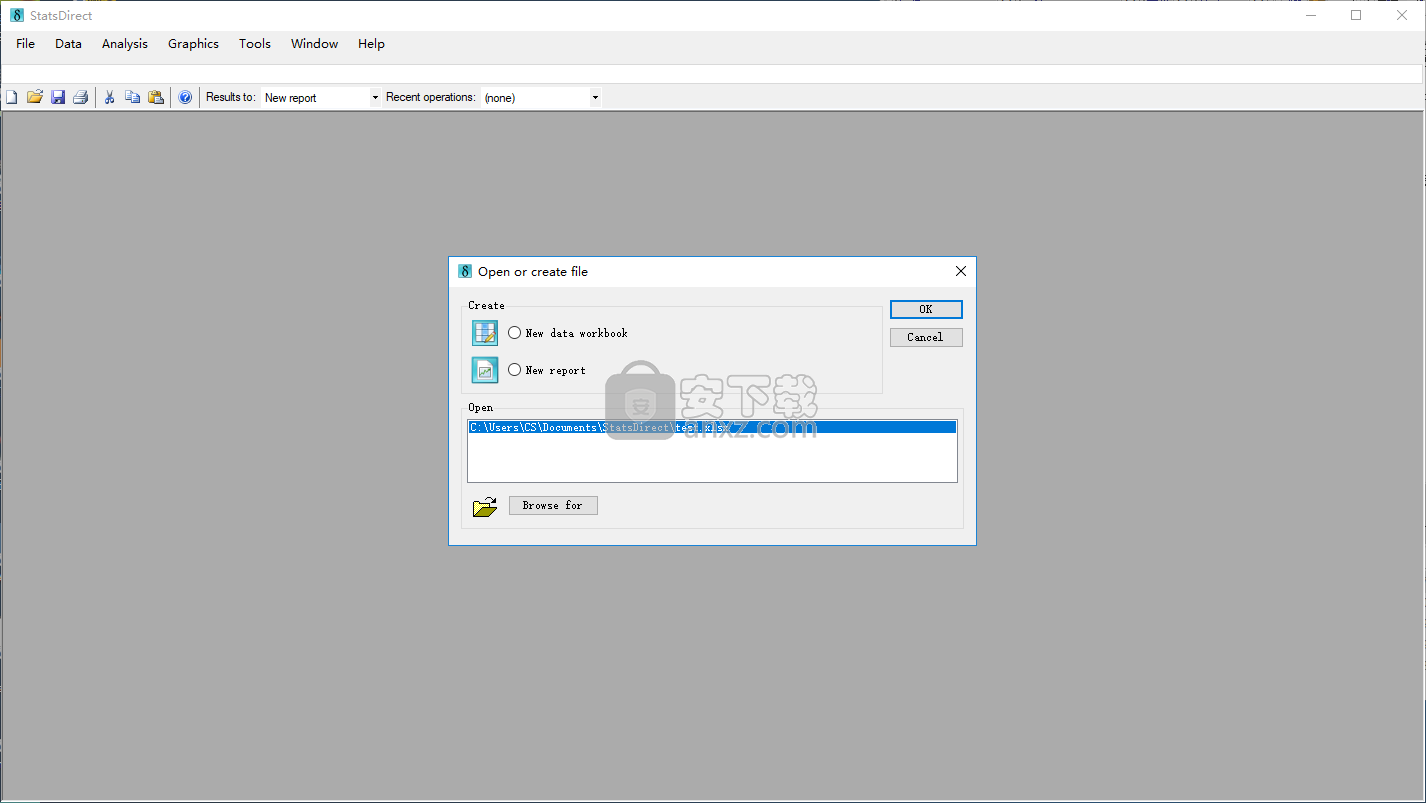Viewport: 1426px width, 803px height.
Task: Close the Open or create file dialog
Action: click(961, 271)
